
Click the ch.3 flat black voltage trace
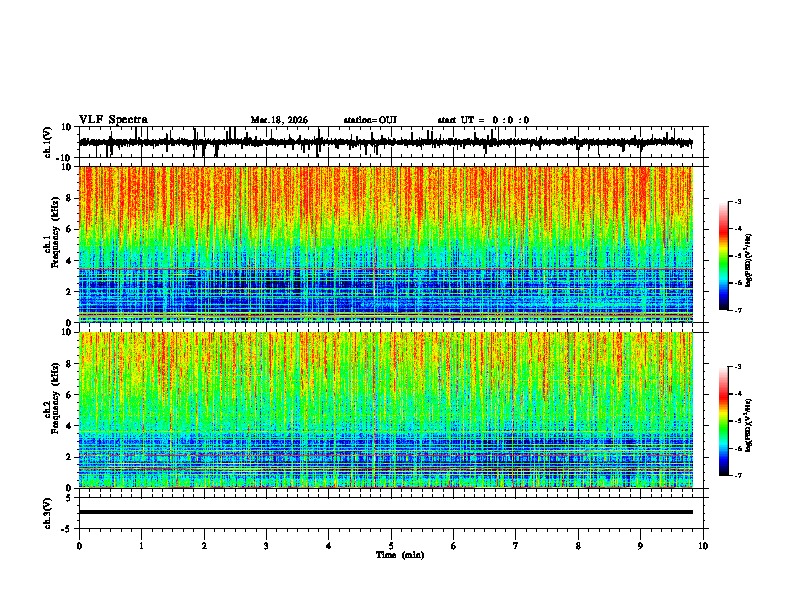click(385, 512)
